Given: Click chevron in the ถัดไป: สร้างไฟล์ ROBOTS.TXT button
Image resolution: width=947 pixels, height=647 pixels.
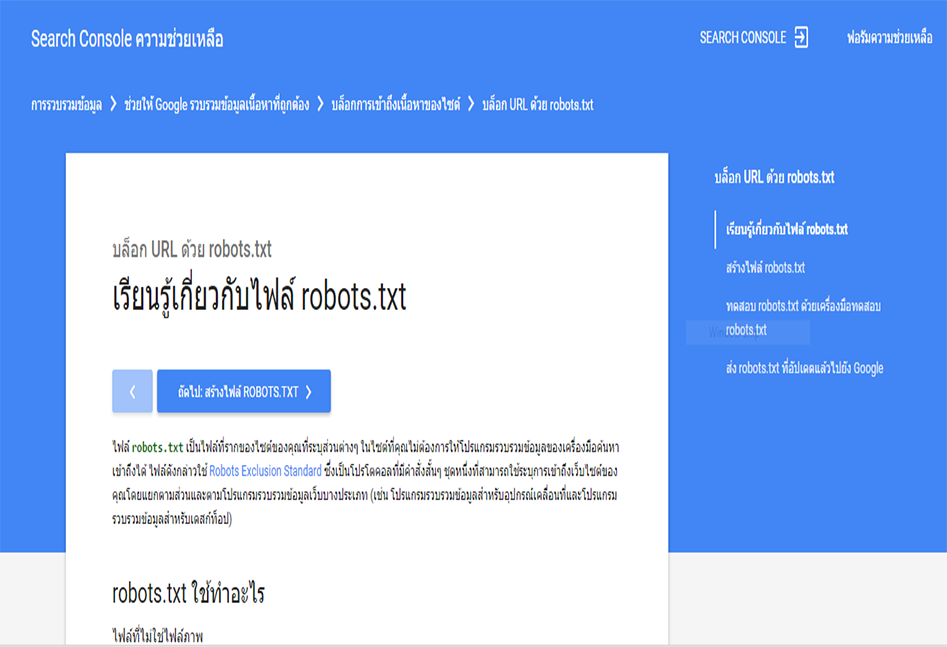Looking at the screenshot, I should pyautogui.click(x=309, y=392).
